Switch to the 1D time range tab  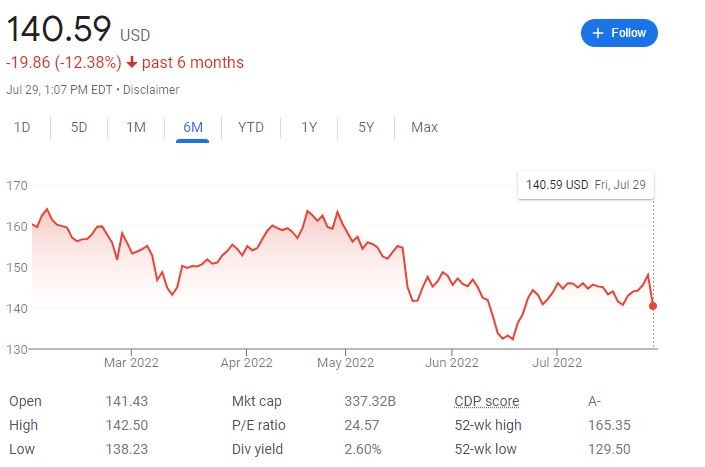(x=22, y=127)
